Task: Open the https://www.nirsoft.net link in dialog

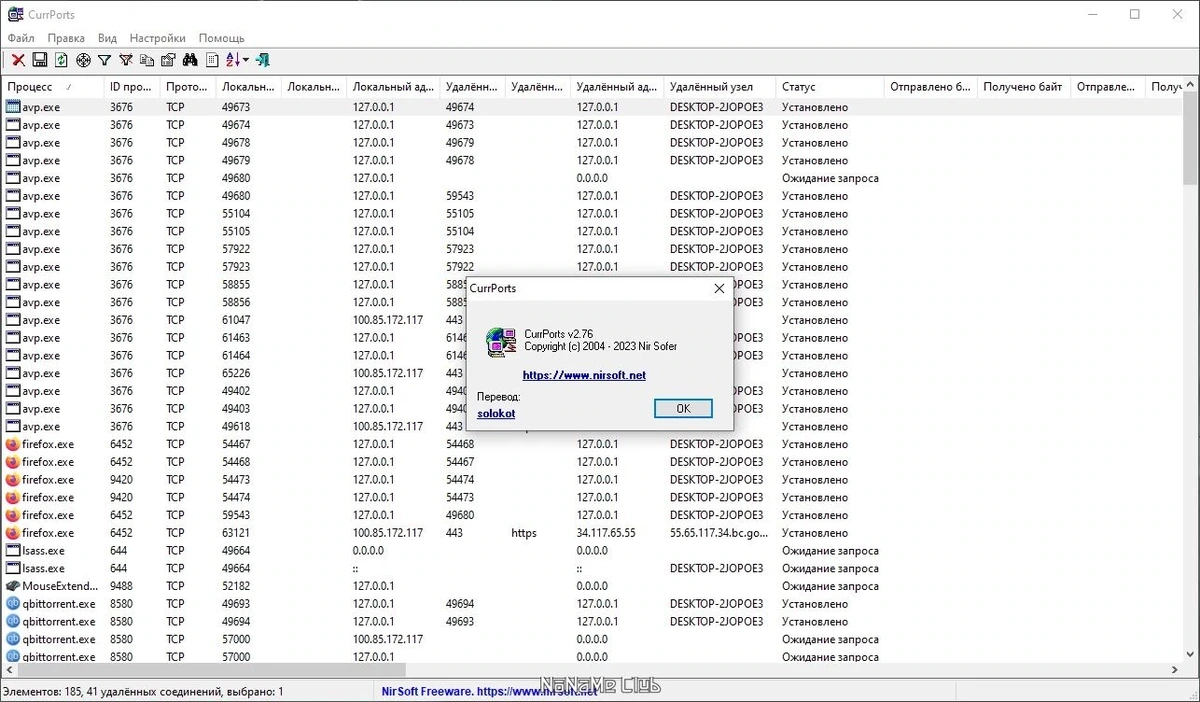Action: (x=584, y=375)
